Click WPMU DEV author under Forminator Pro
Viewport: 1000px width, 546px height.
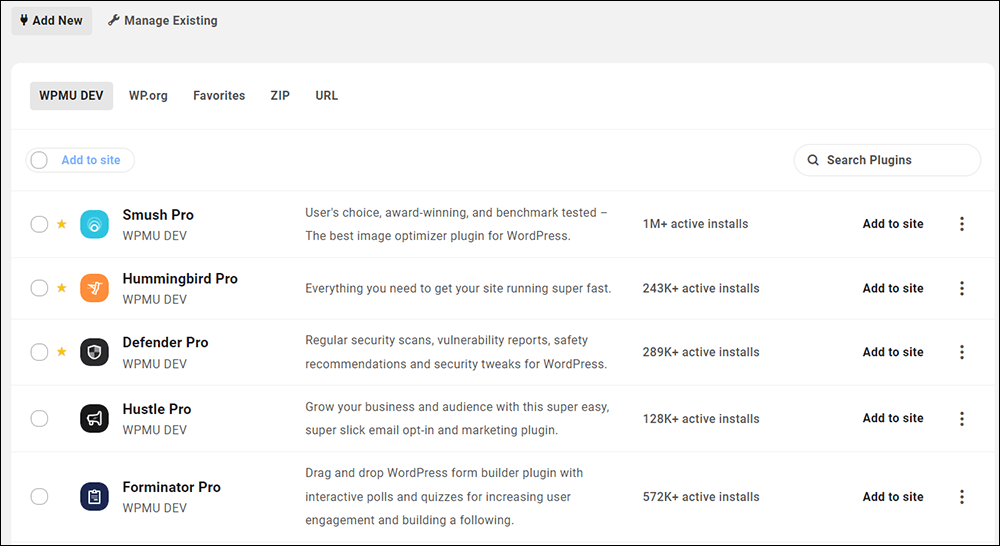pyautogui.click(x=154, y=508)
